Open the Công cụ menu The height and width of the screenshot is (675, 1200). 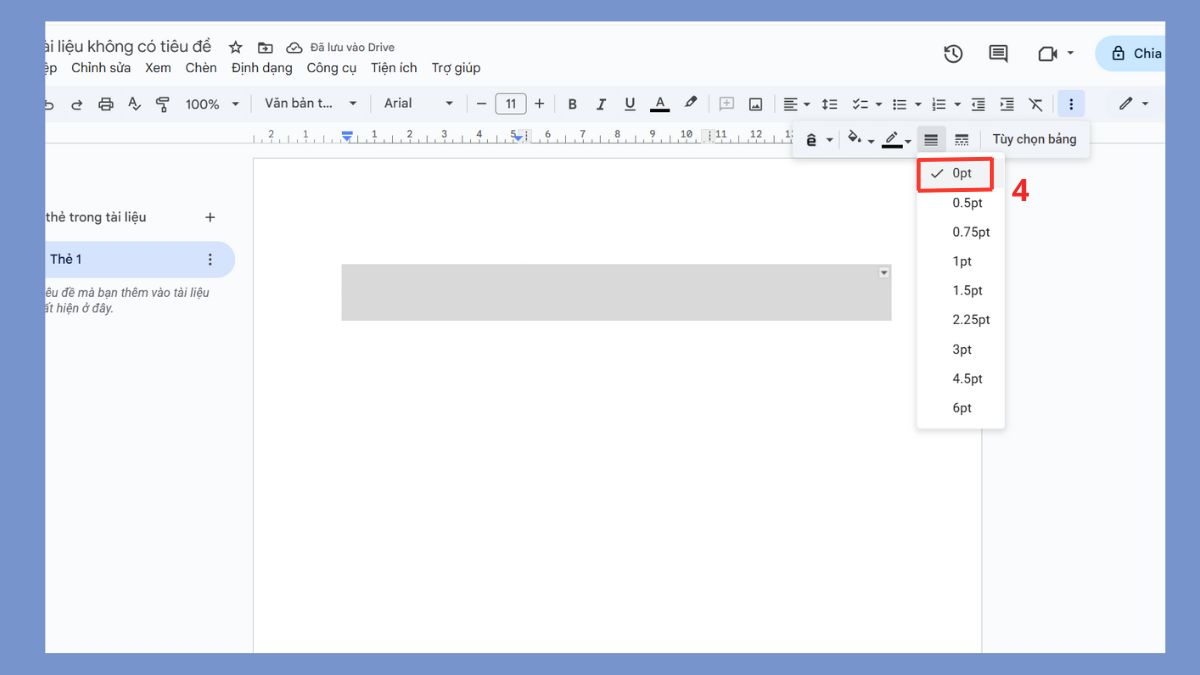coord(332,68)
